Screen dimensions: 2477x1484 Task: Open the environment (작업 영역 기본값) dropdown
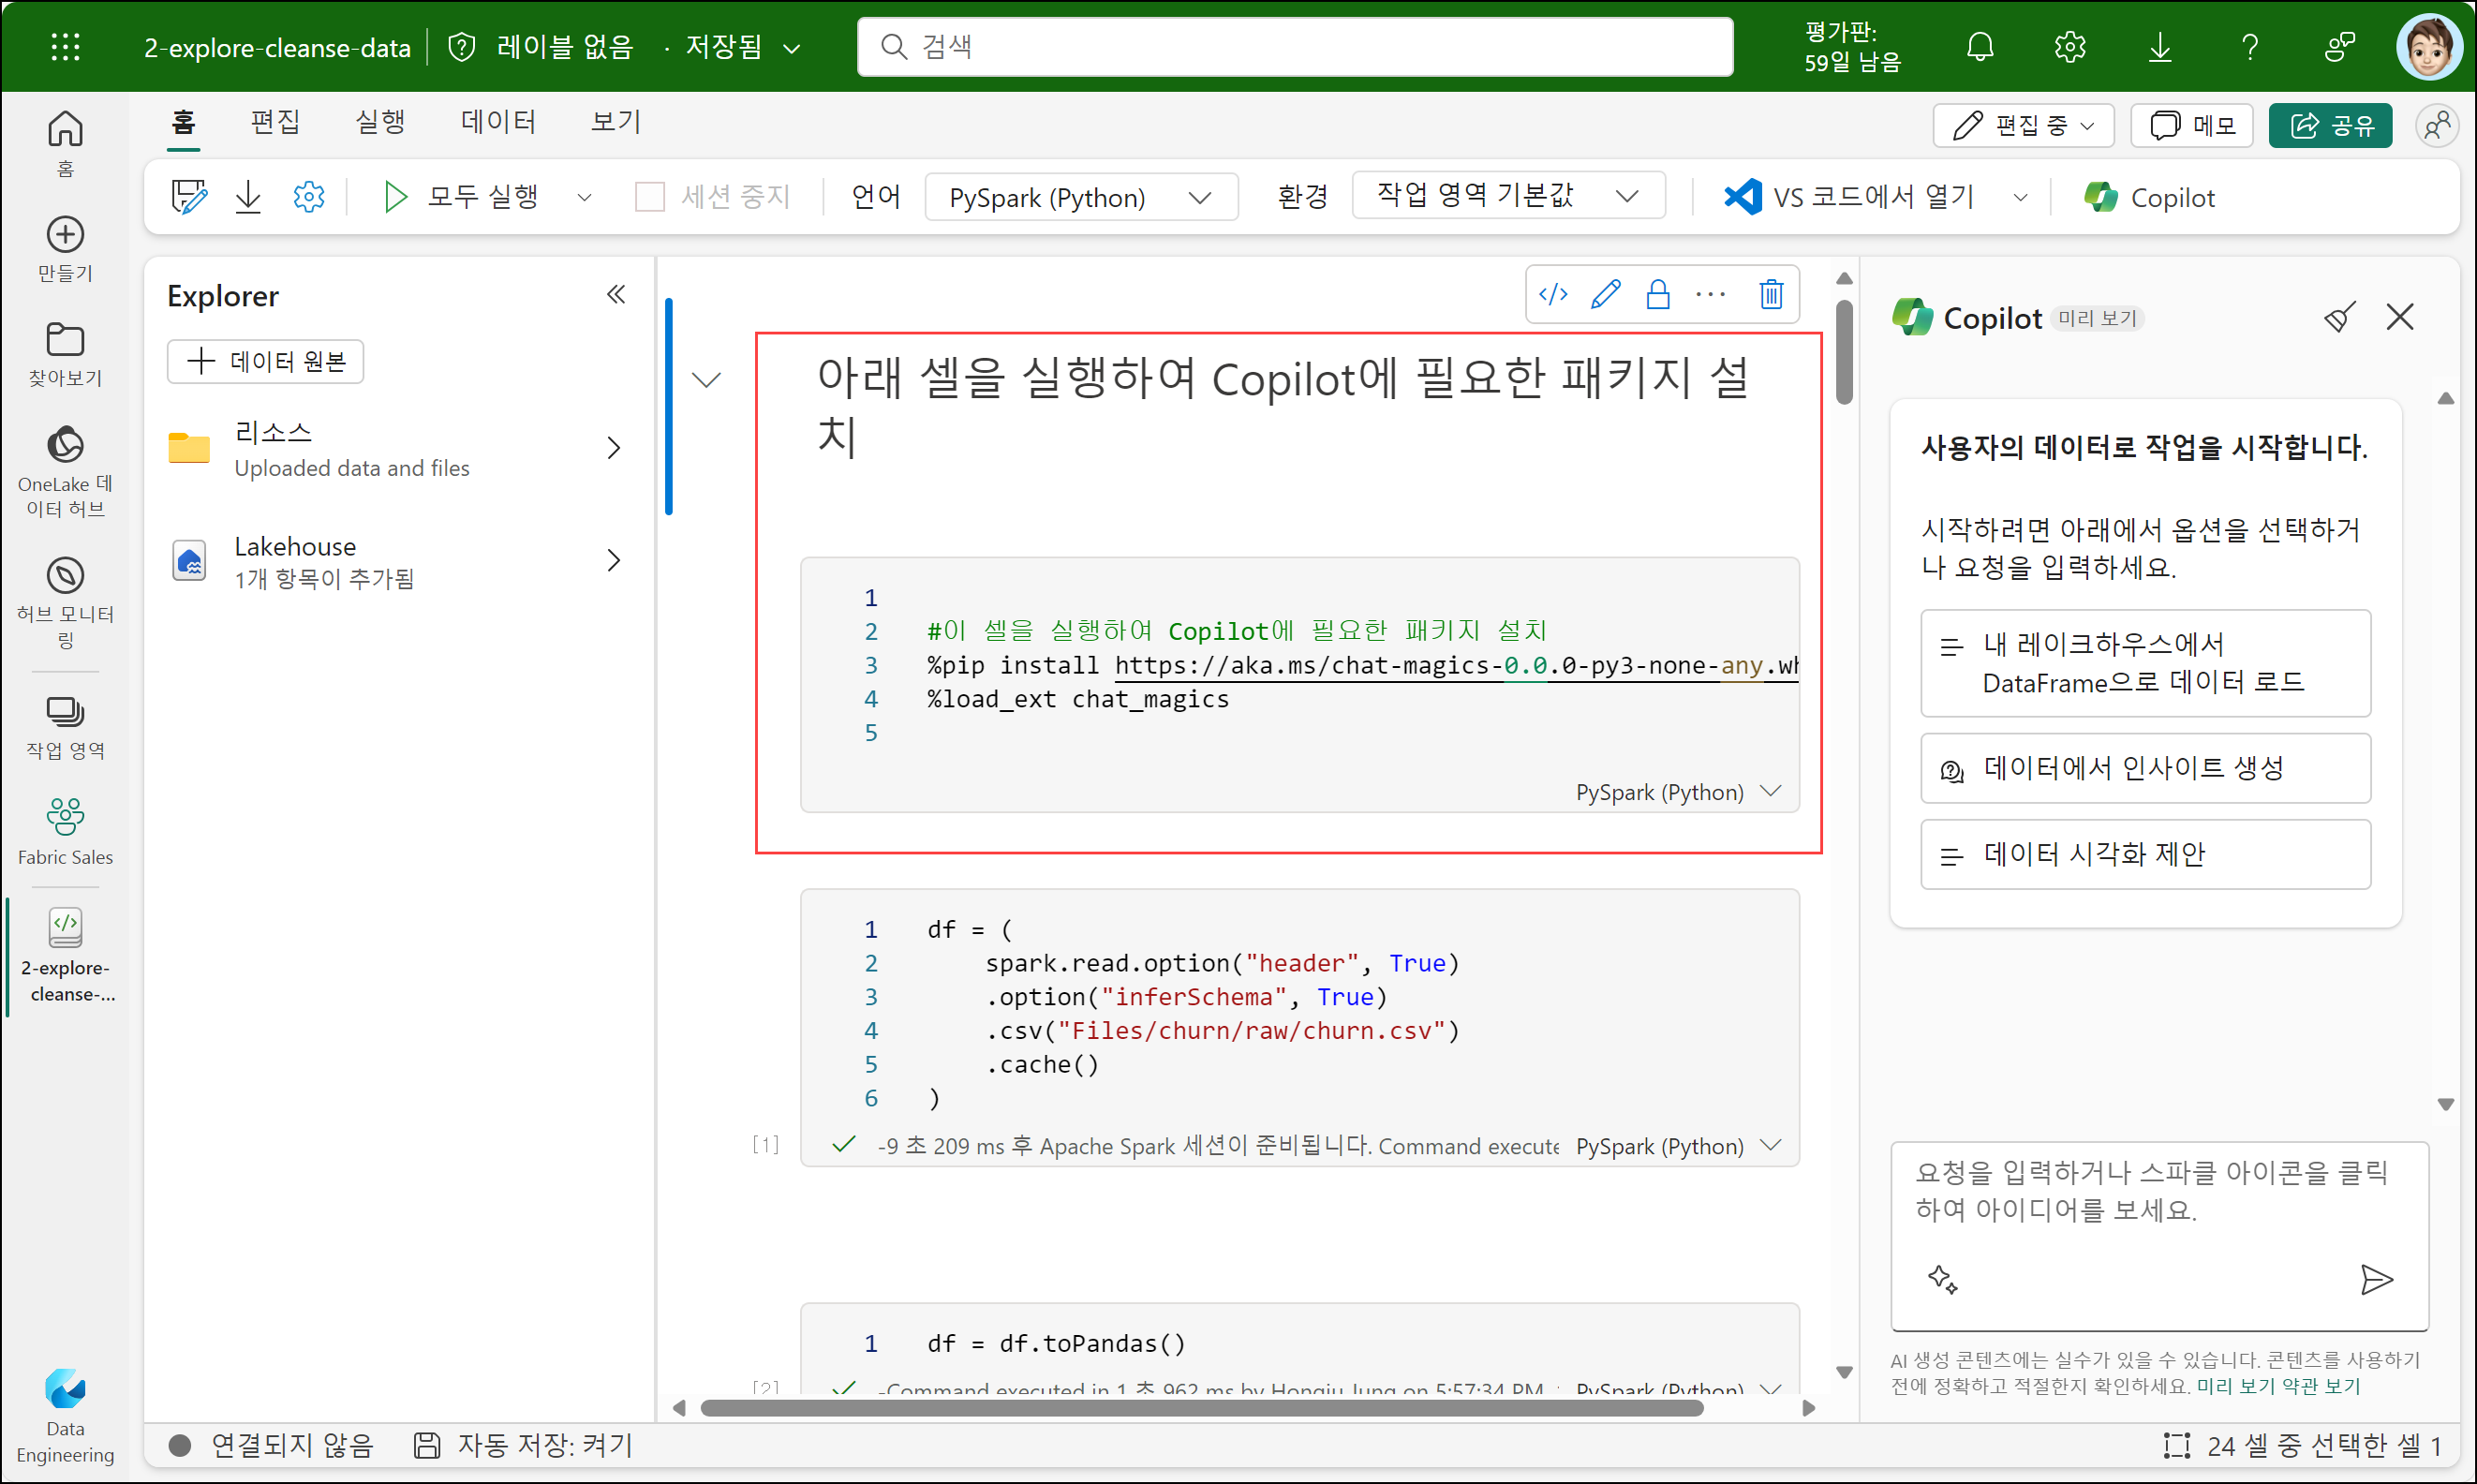1507,195
